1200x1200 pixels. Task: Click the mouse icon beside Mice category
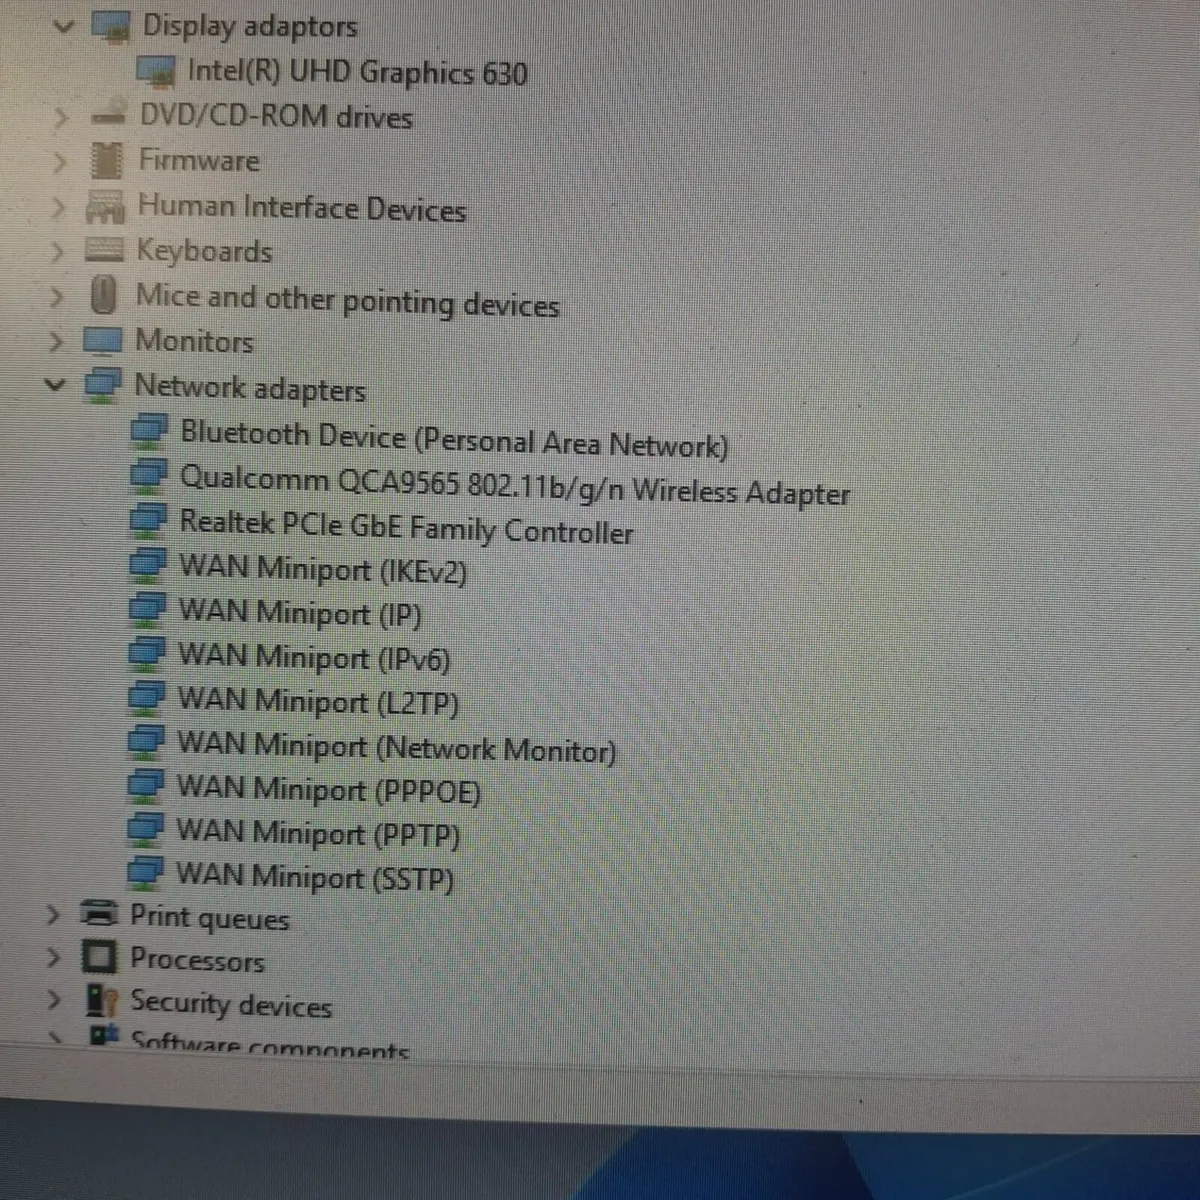(x=103, y=295)
